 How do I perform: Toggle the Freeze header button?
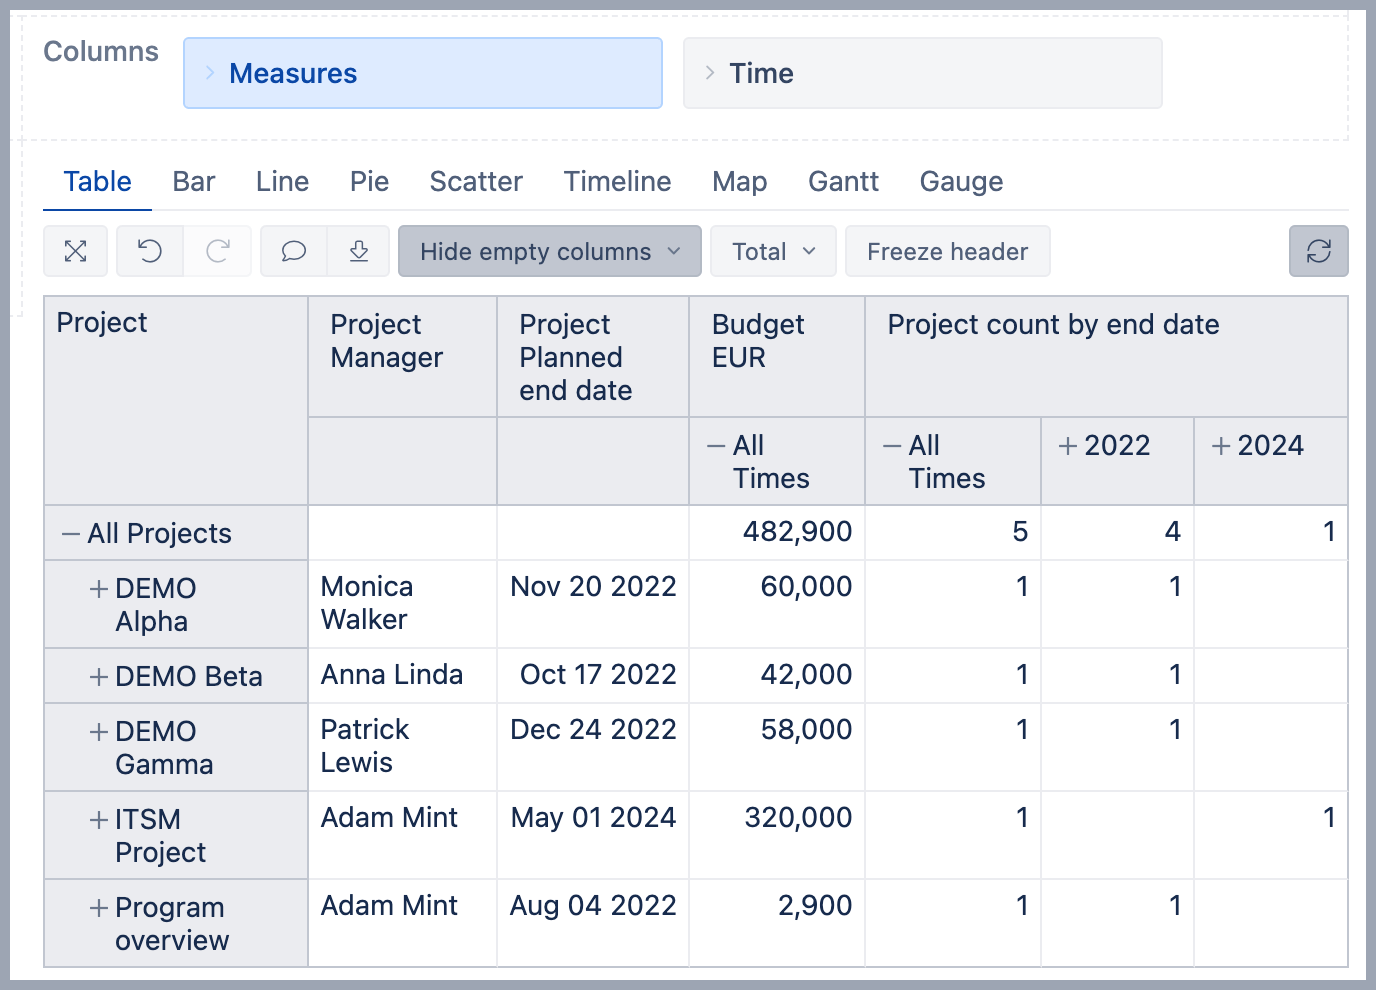pyautogui.click(x=947, y=251)
